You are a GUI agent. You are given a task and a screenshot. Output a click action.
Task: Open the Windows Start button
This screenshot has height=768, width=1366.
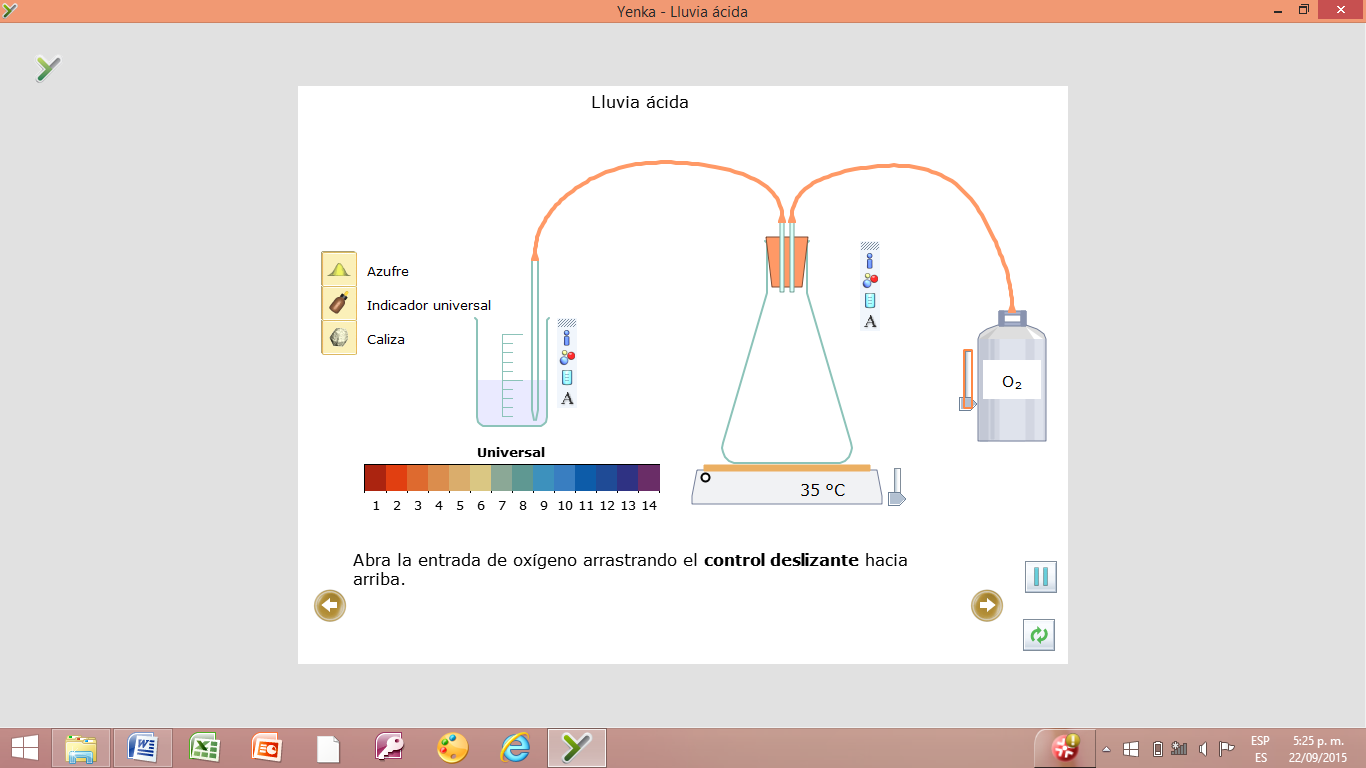click(x=24, y=747)
